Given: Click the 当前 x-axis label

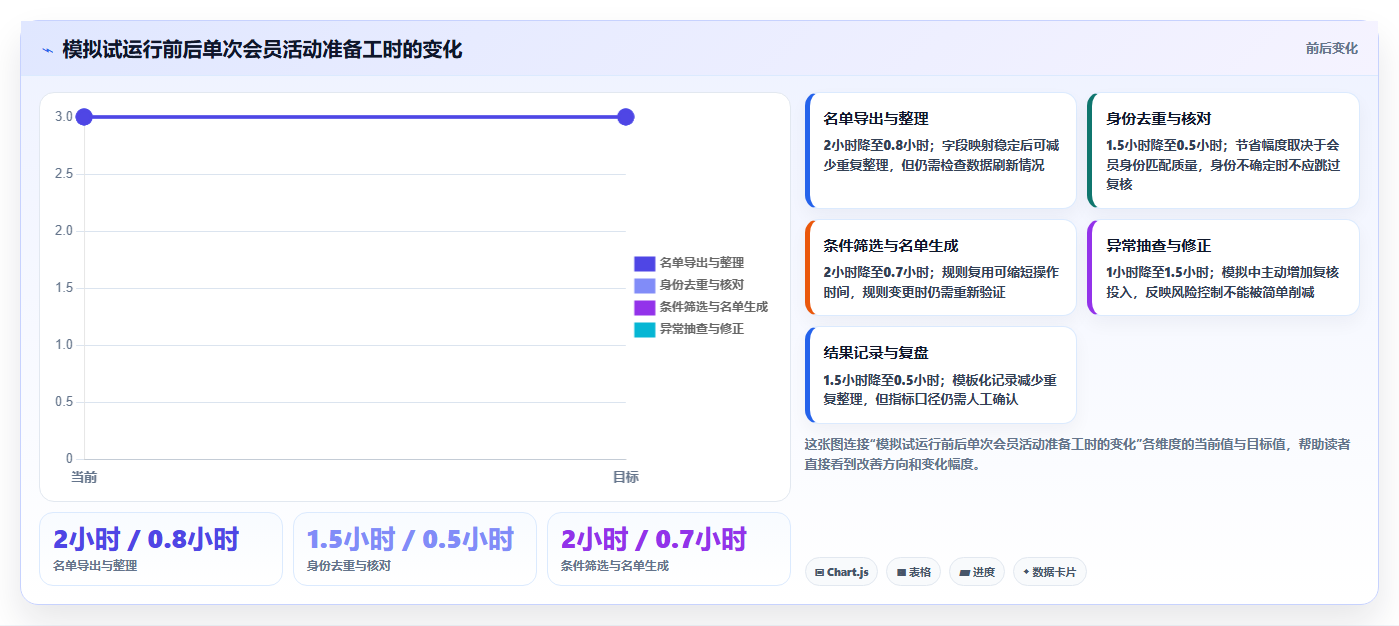Looking at the screenshot, I should click(84, 477).
